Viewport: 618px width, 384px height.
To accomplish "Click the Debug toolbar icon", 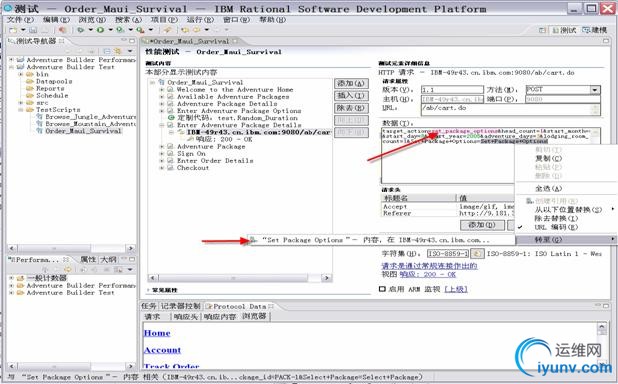I will [x=80, y=30].
